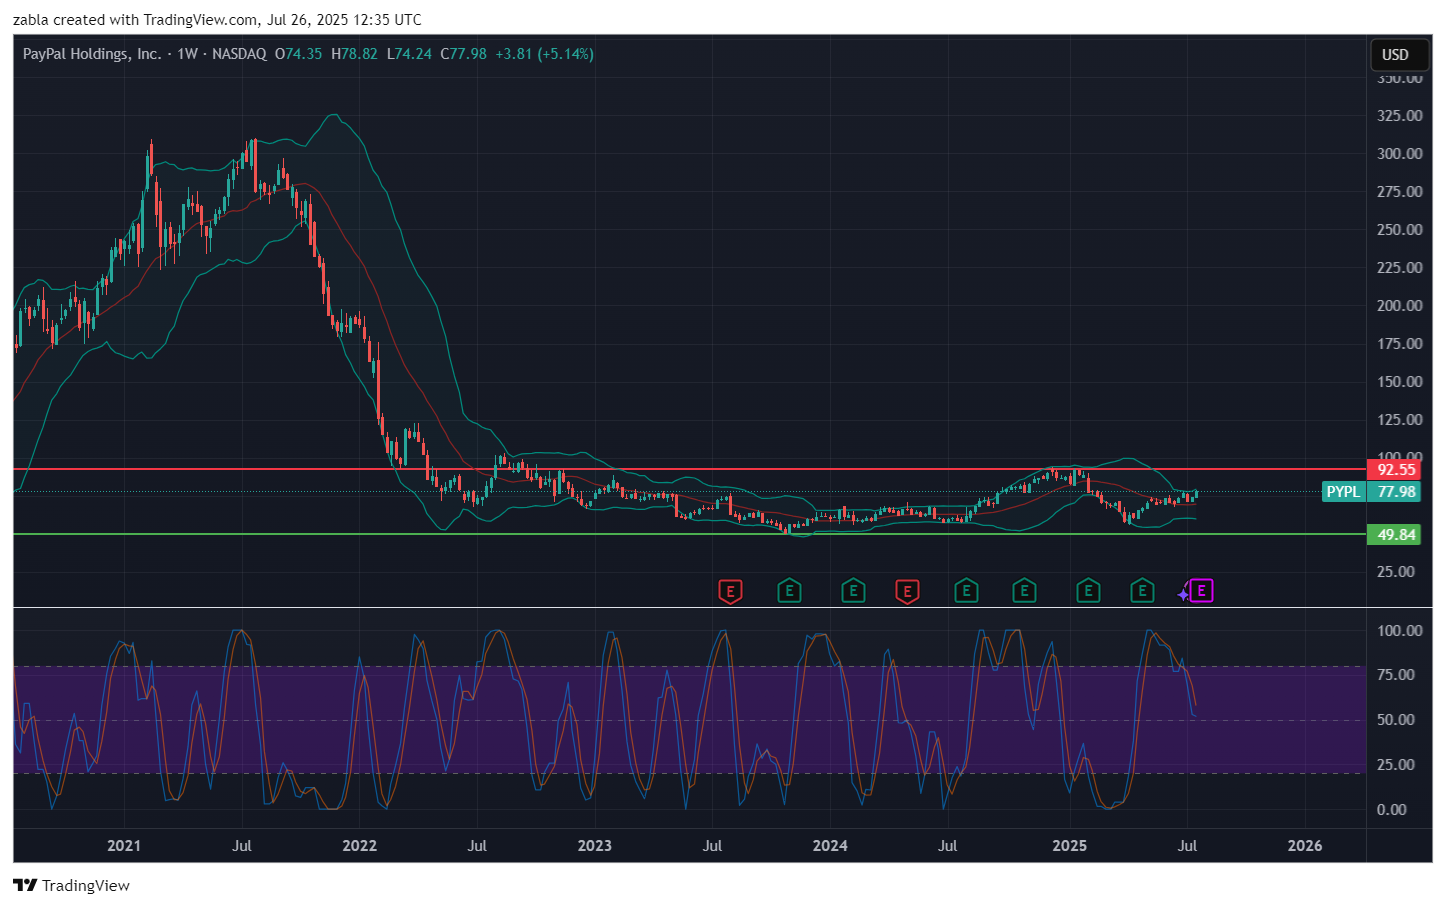1446x907 pixels.
Task: Select the red horizontal resistance line
Action: pyautogui.click(x=689, y=469)
